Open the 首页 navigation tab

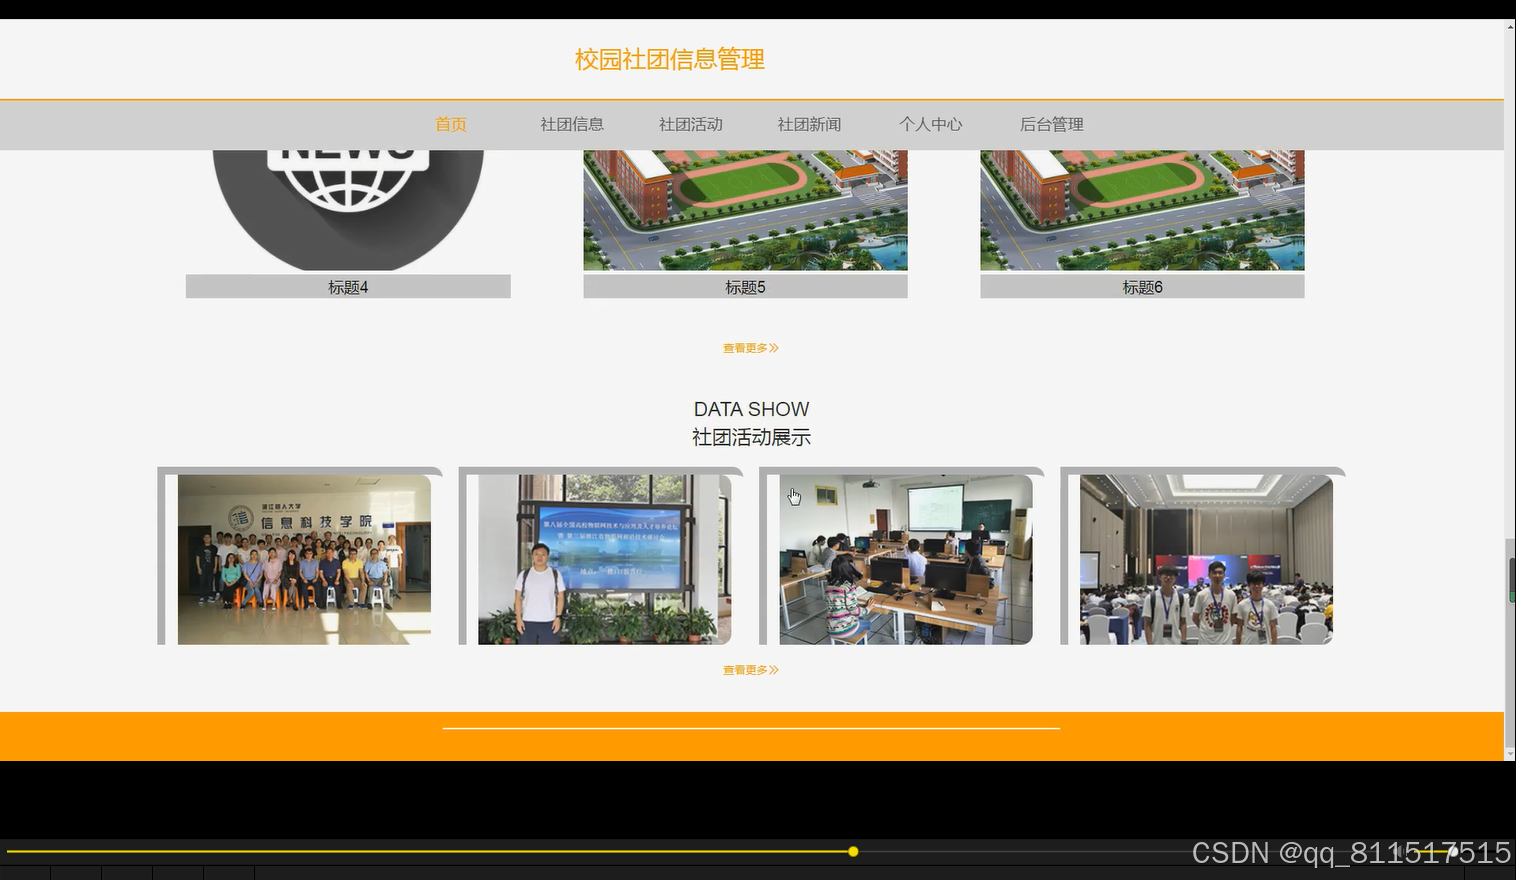pyautogui.click(x=451, y=124)
